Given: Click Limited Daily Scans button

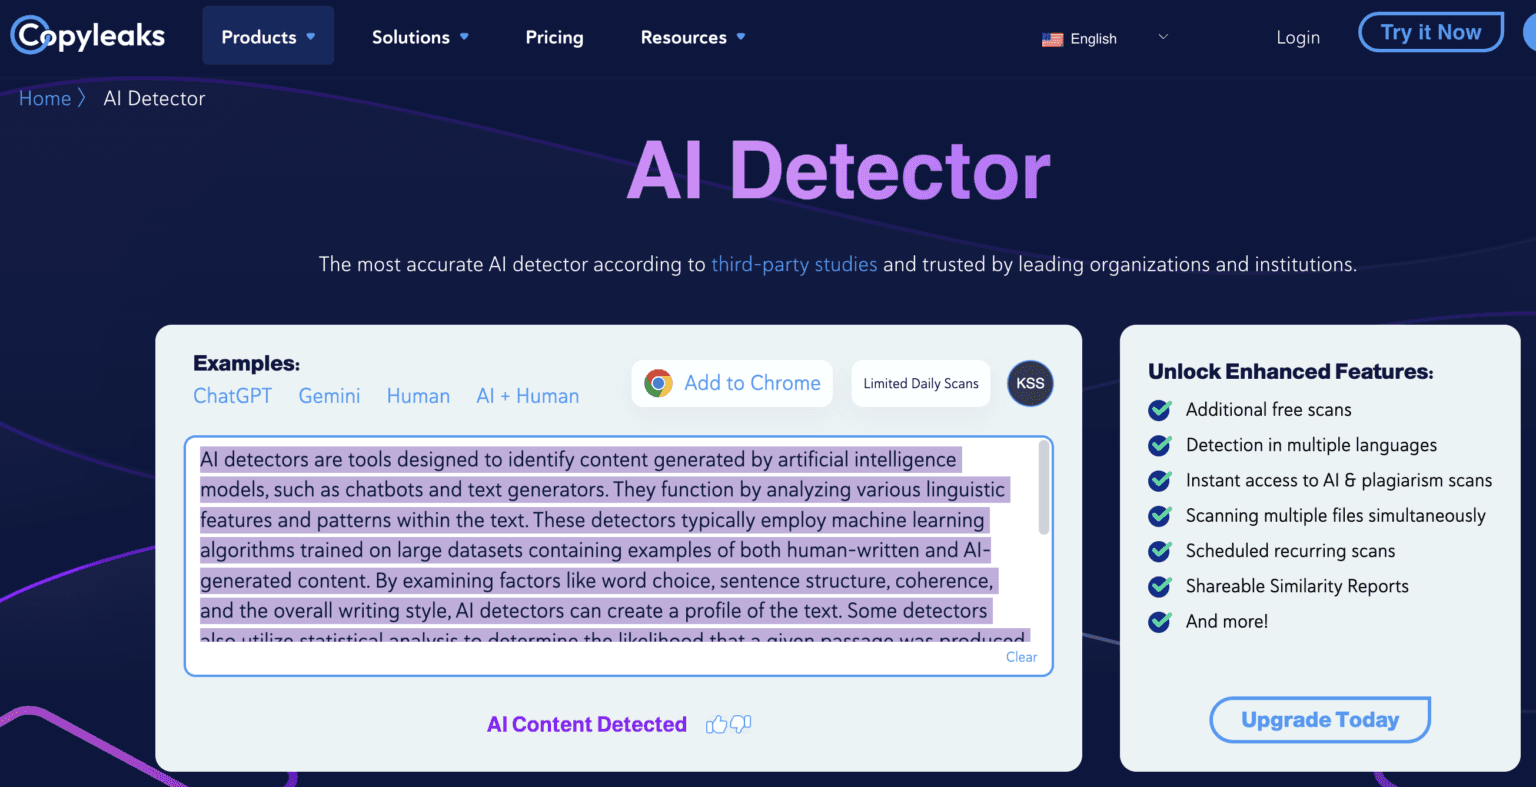Looking at the screenshot, I should [921, 383].
